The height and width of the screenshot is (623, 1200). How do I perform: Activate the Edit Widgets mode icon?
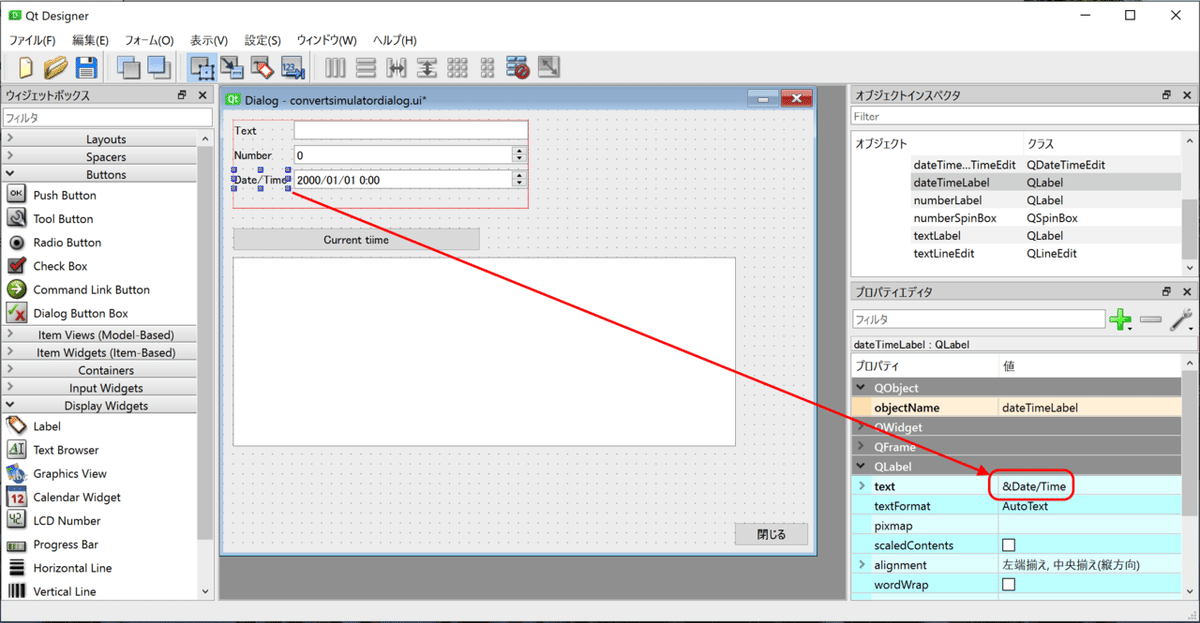pos(202,68)
